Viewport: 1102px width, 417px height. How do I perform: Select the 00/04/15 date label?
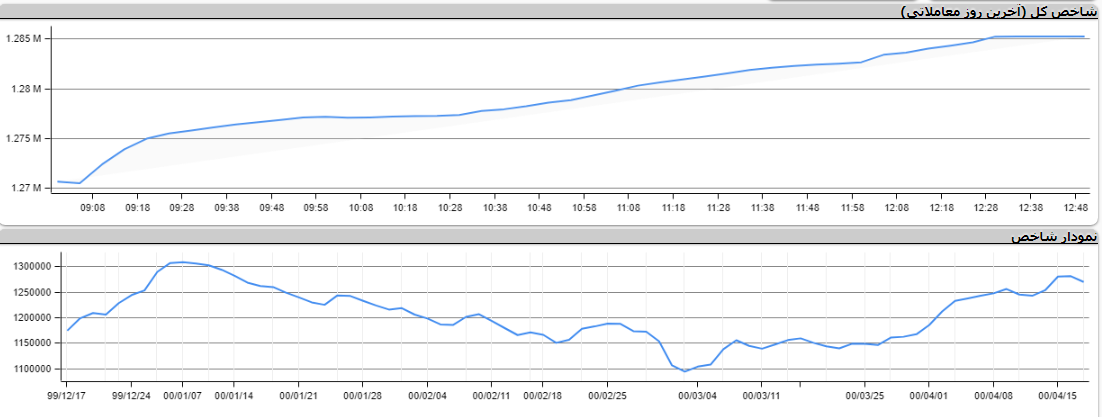1058,395
